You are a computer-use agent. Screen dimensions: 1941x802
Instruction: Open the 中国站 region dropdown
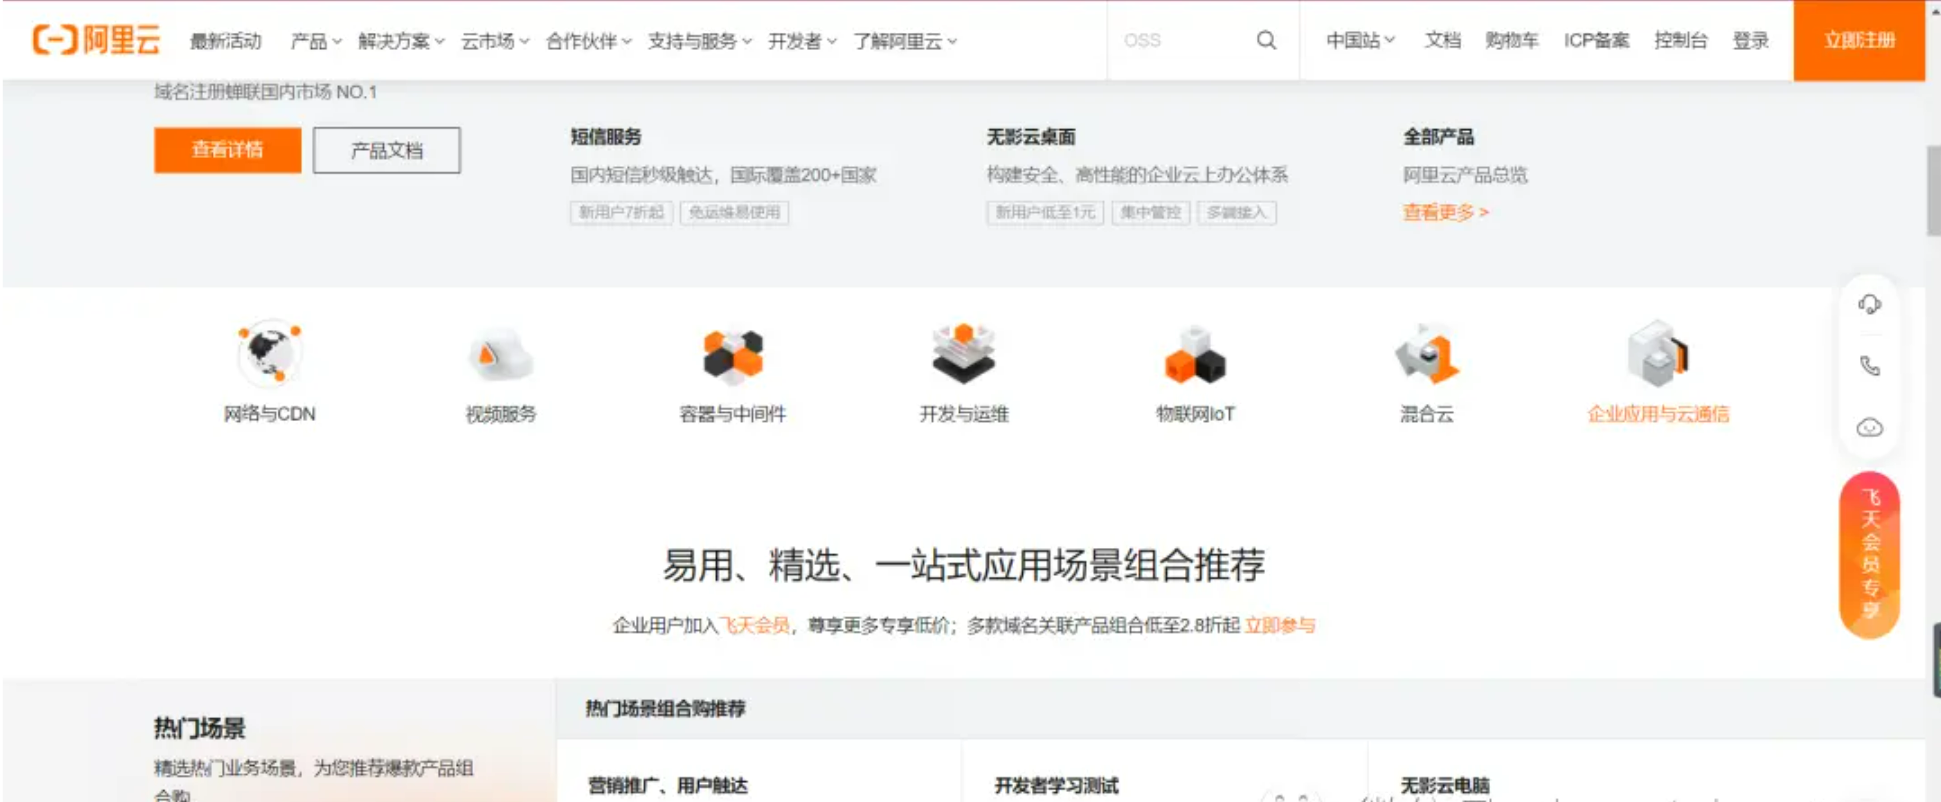pyautogui.click(x=1360, y=40)
